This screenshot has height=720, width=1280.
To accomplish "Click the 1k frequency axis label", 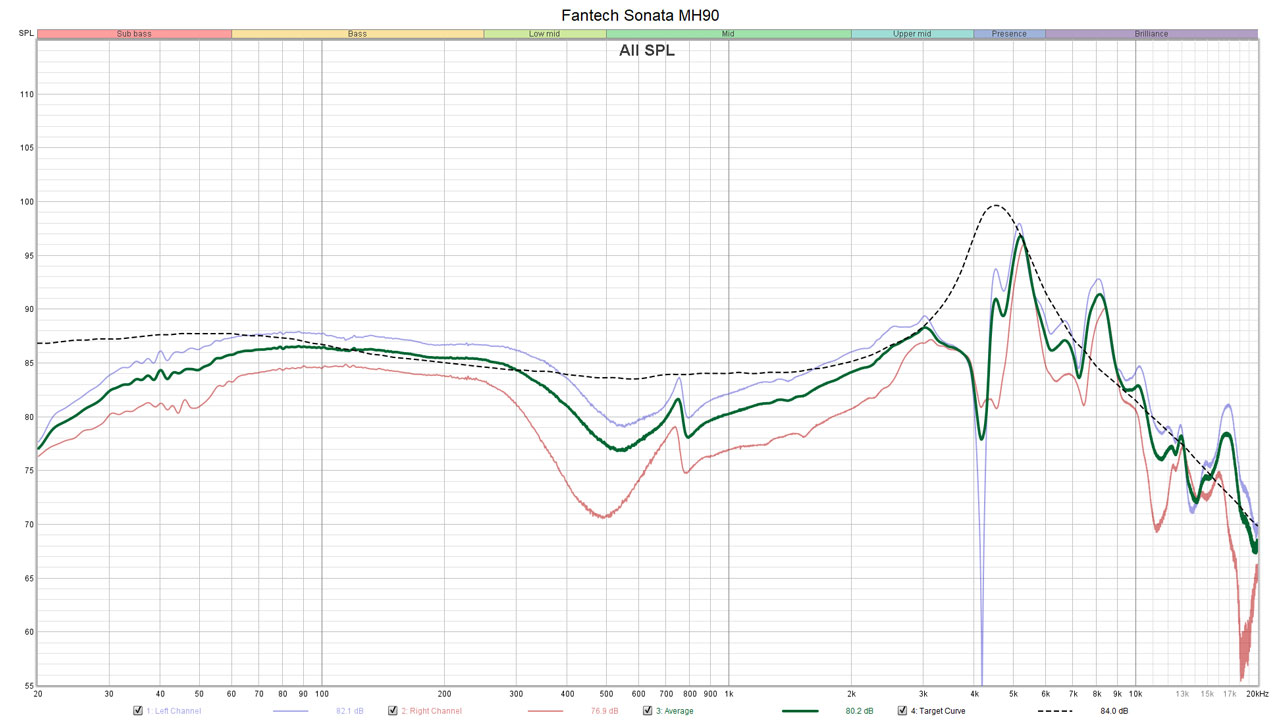I will [728, 693].
